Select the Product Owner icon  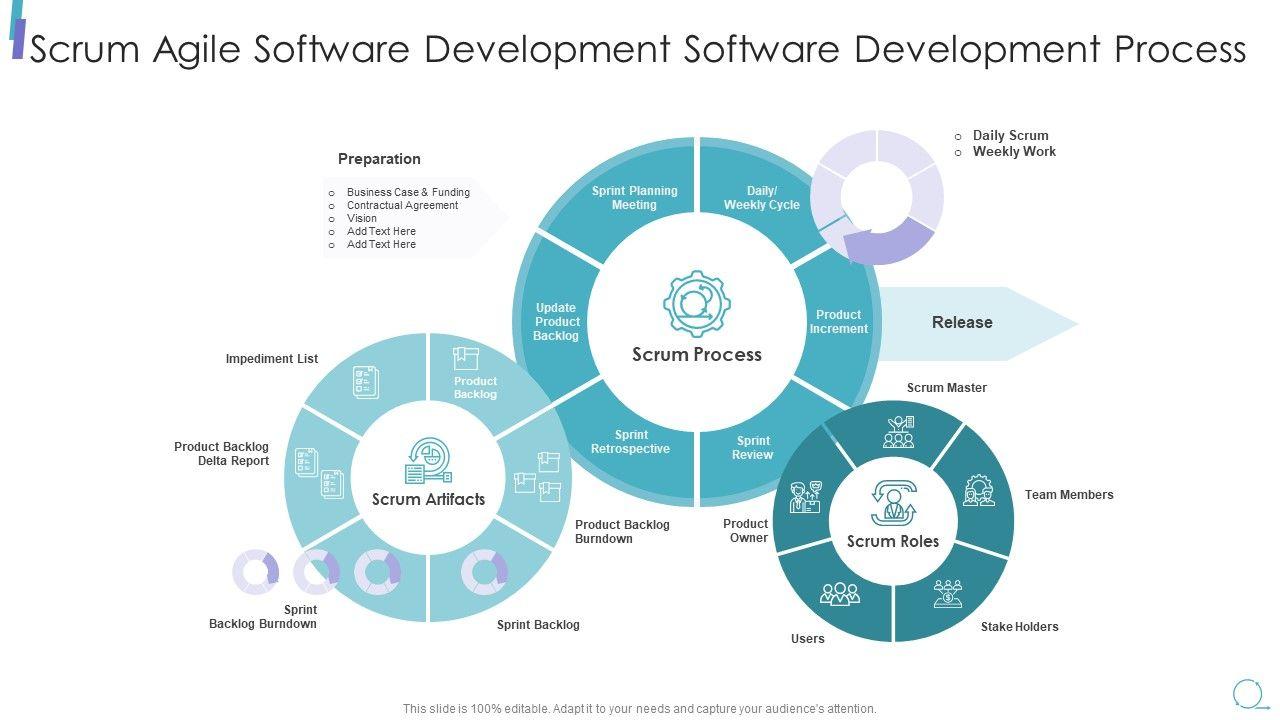[x=805, y=497]
